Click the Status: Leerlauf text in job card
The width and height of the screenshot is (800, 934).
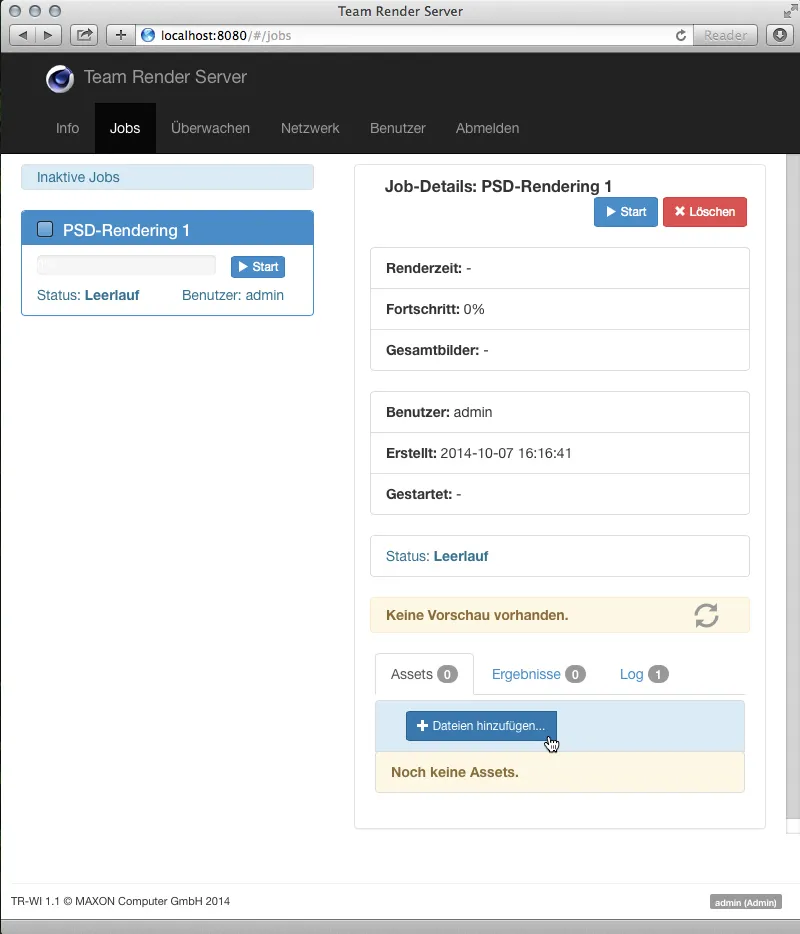[88, 295]
